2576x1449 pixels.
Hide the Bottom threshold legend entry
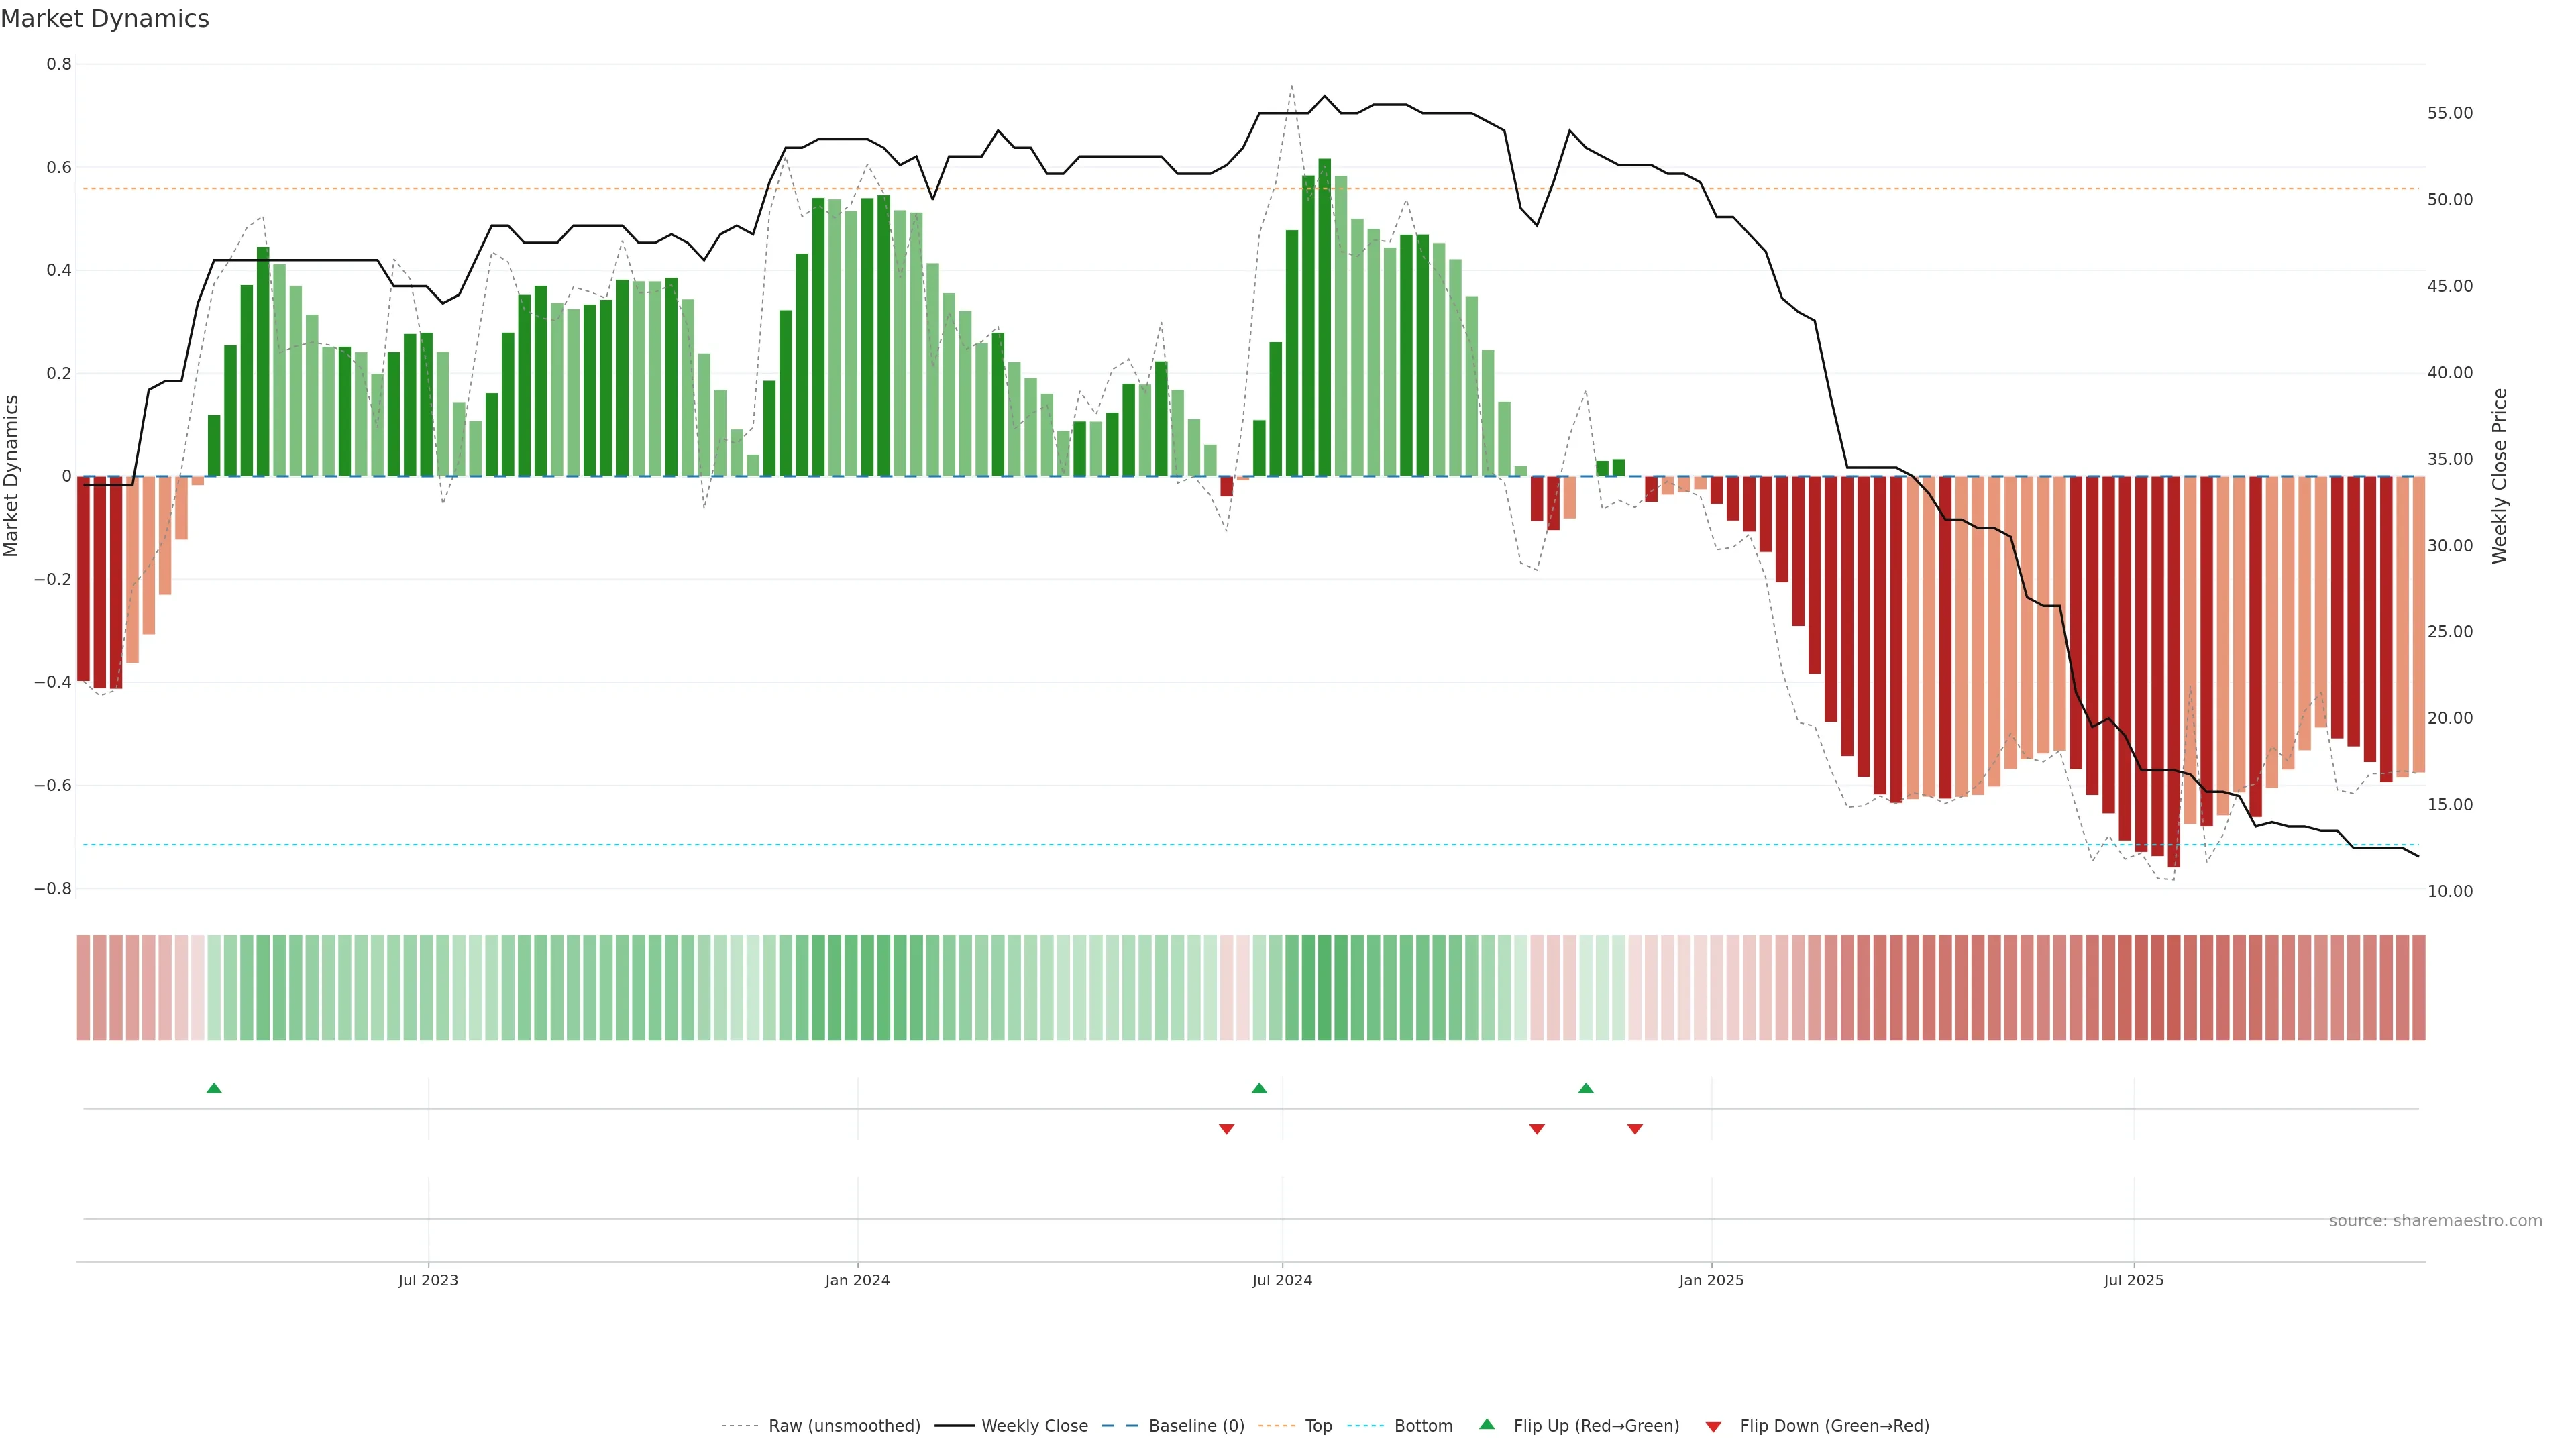pyautogui.click(x=1423, y=1425)
